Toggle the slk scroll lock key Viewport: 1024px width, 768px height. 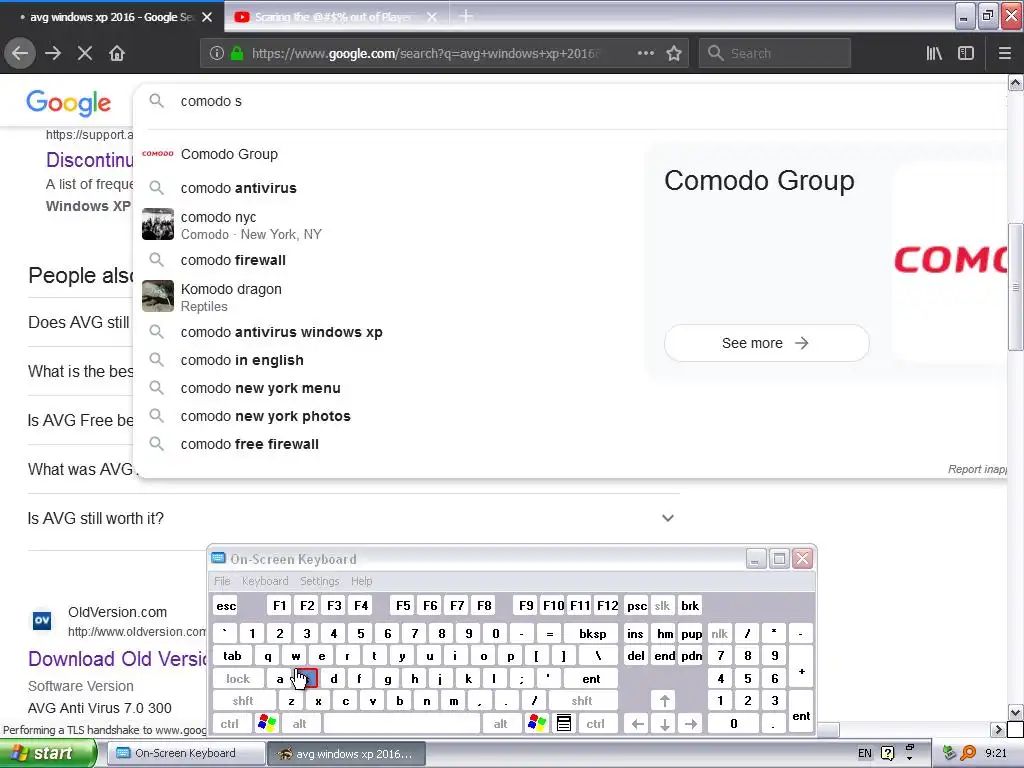[x=662, y=605]
